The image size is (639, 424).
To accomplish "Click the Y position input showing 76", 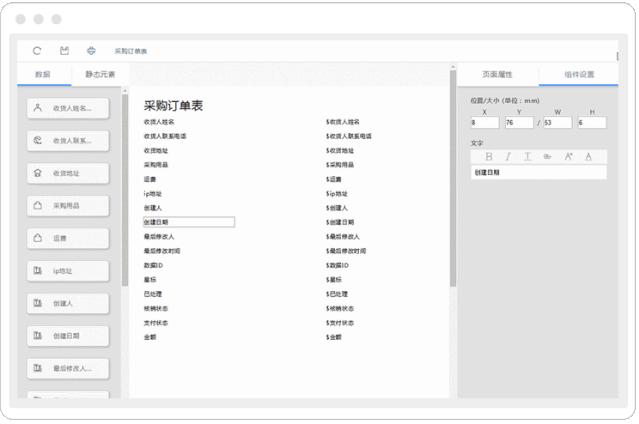I will coord(519,122).
